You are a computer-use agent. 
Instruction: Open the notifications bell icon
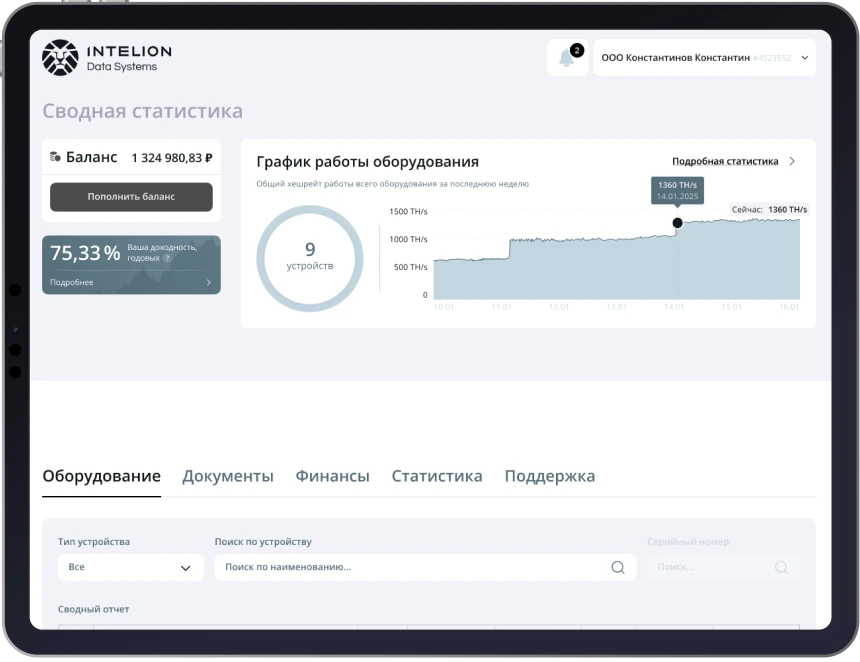click(567, 58)
